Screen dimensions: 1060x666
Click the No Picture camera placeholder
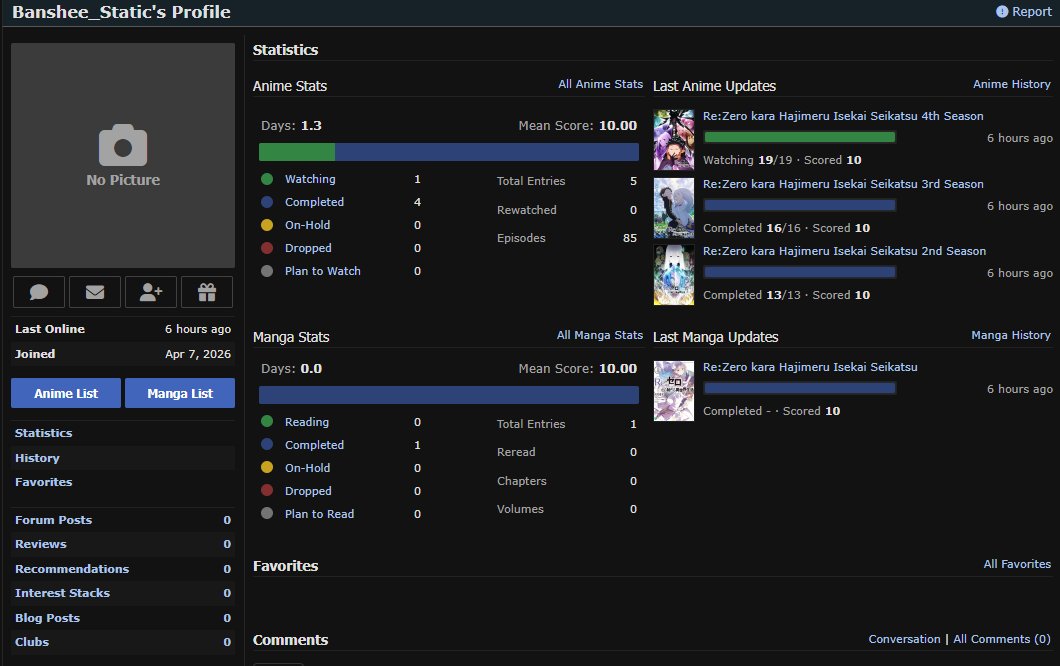coord(123,156)
